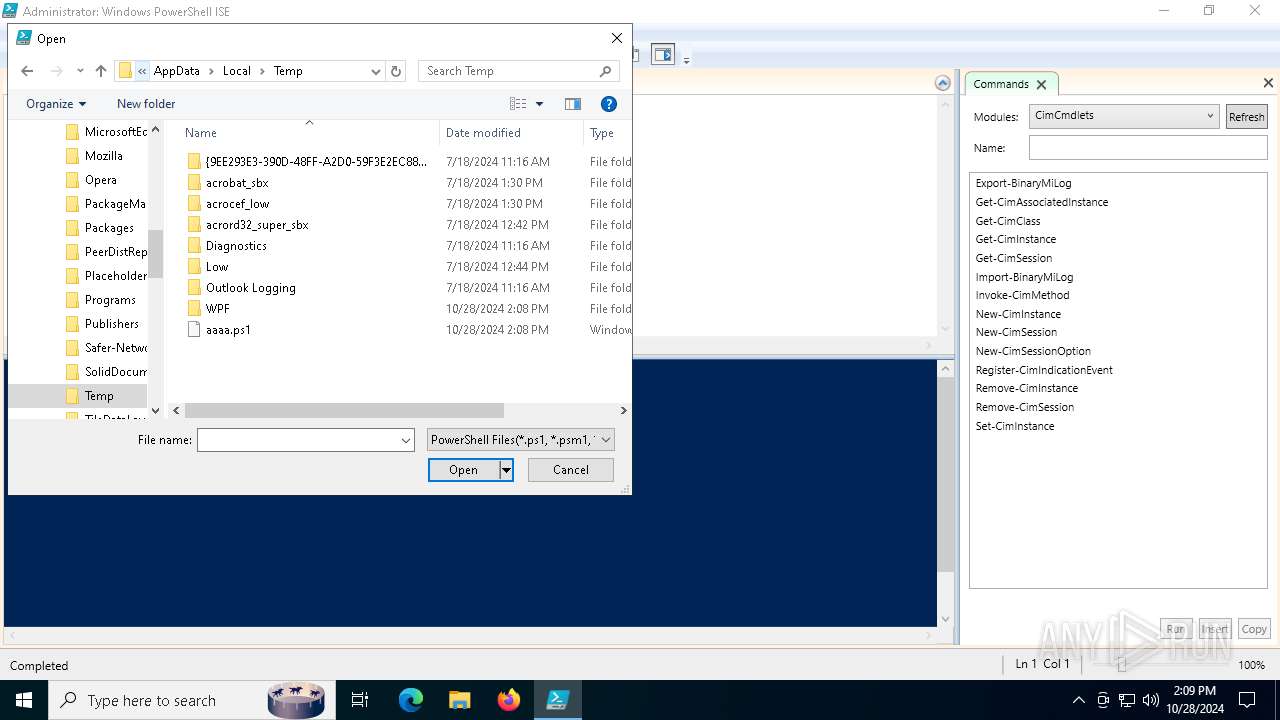Sort by Name column header
The height and width of the screenshot is (720, 1280).
201,133
